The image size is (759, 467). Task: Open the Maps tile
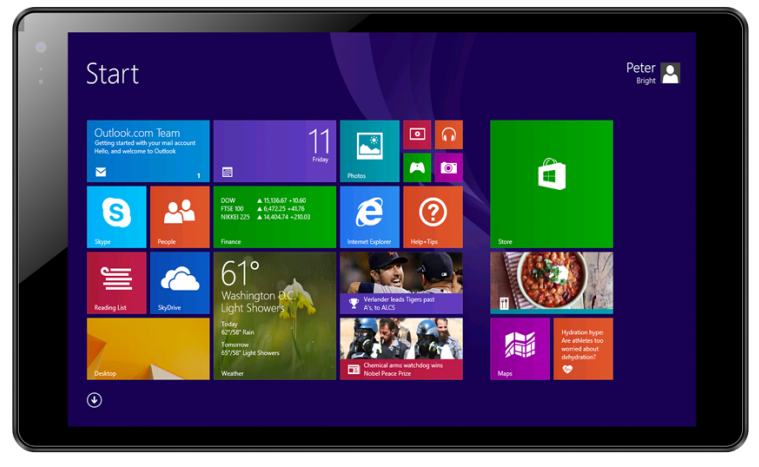[x=520, y=348]
